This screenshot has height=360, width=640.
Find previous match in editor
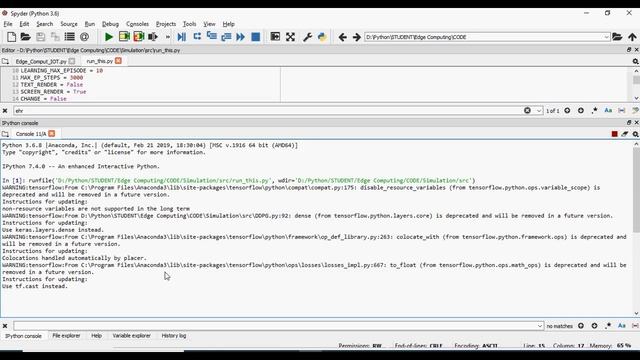(567, 111)
